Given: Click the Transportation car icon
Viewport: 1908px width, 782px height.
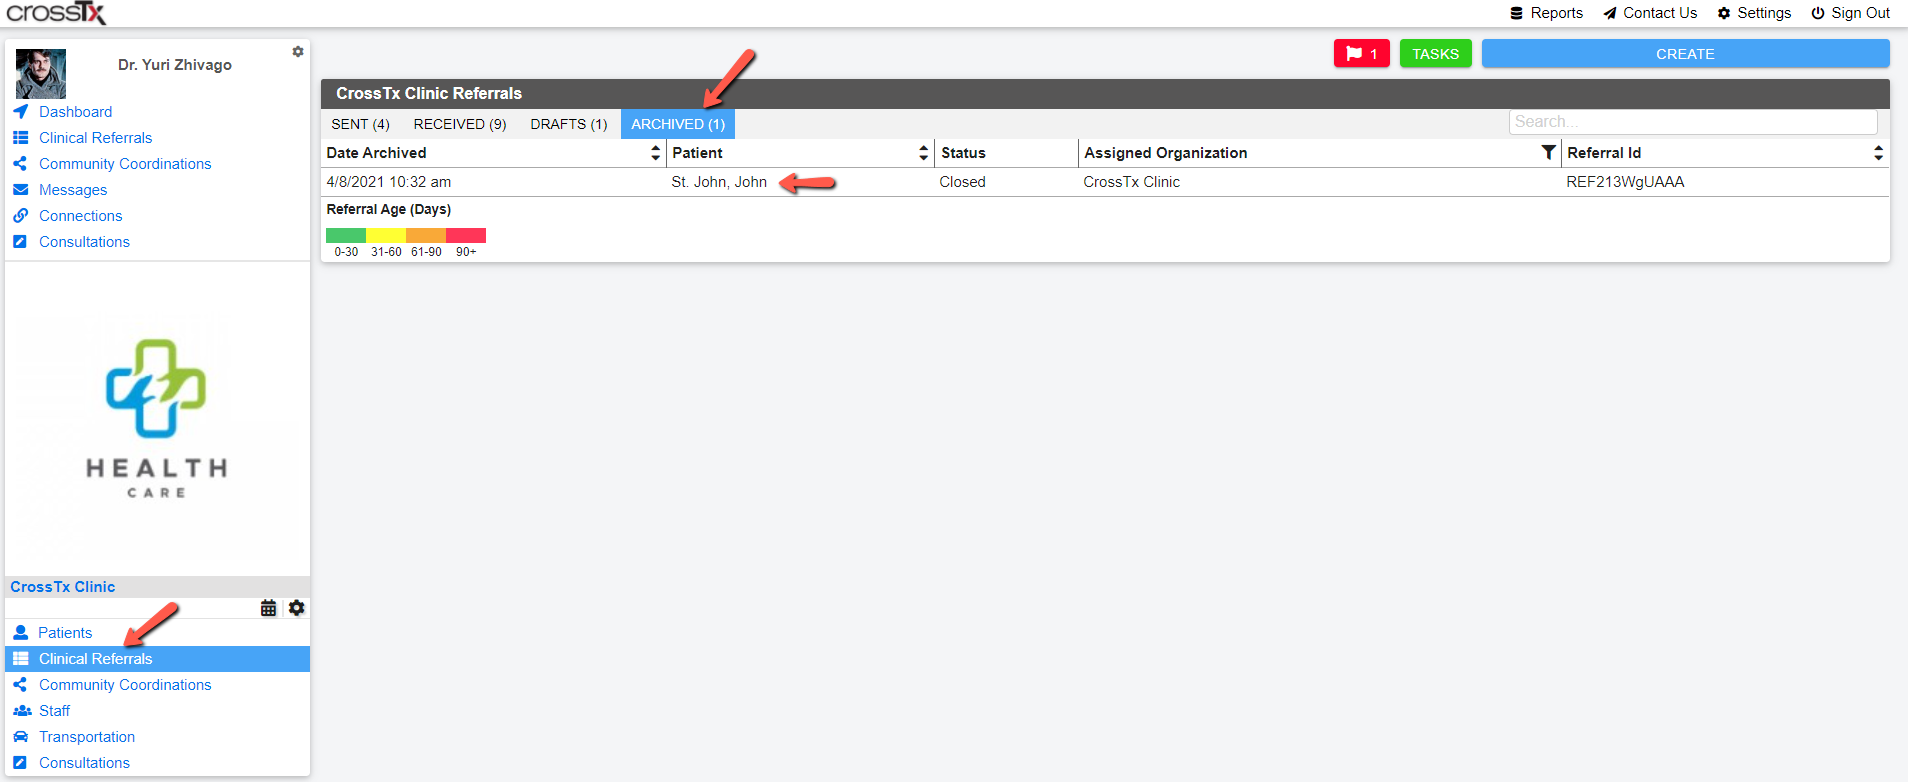Looking at the screenshot, I should 21,737.
